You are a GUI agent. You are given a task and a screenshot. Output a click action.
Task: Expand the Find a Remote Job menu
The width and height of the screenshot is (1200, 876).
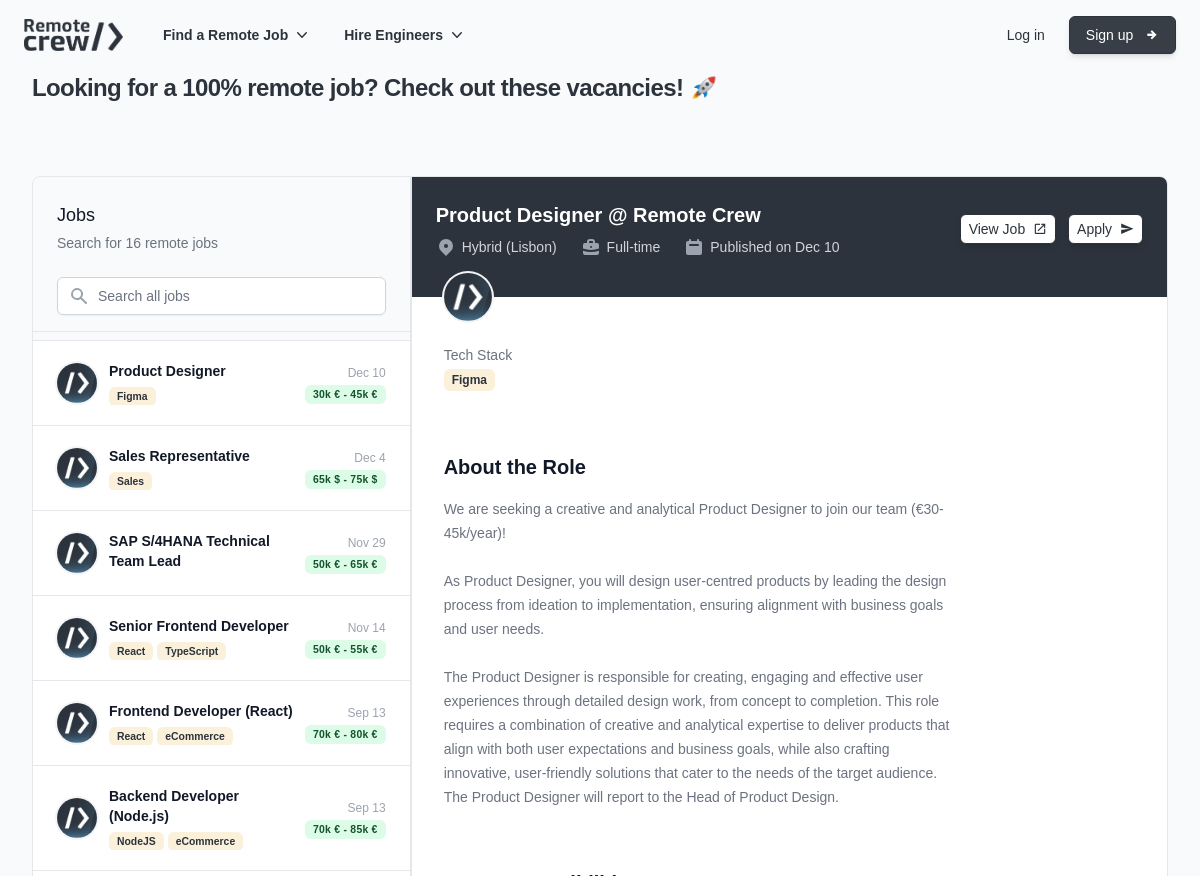(x=235, y=35)
